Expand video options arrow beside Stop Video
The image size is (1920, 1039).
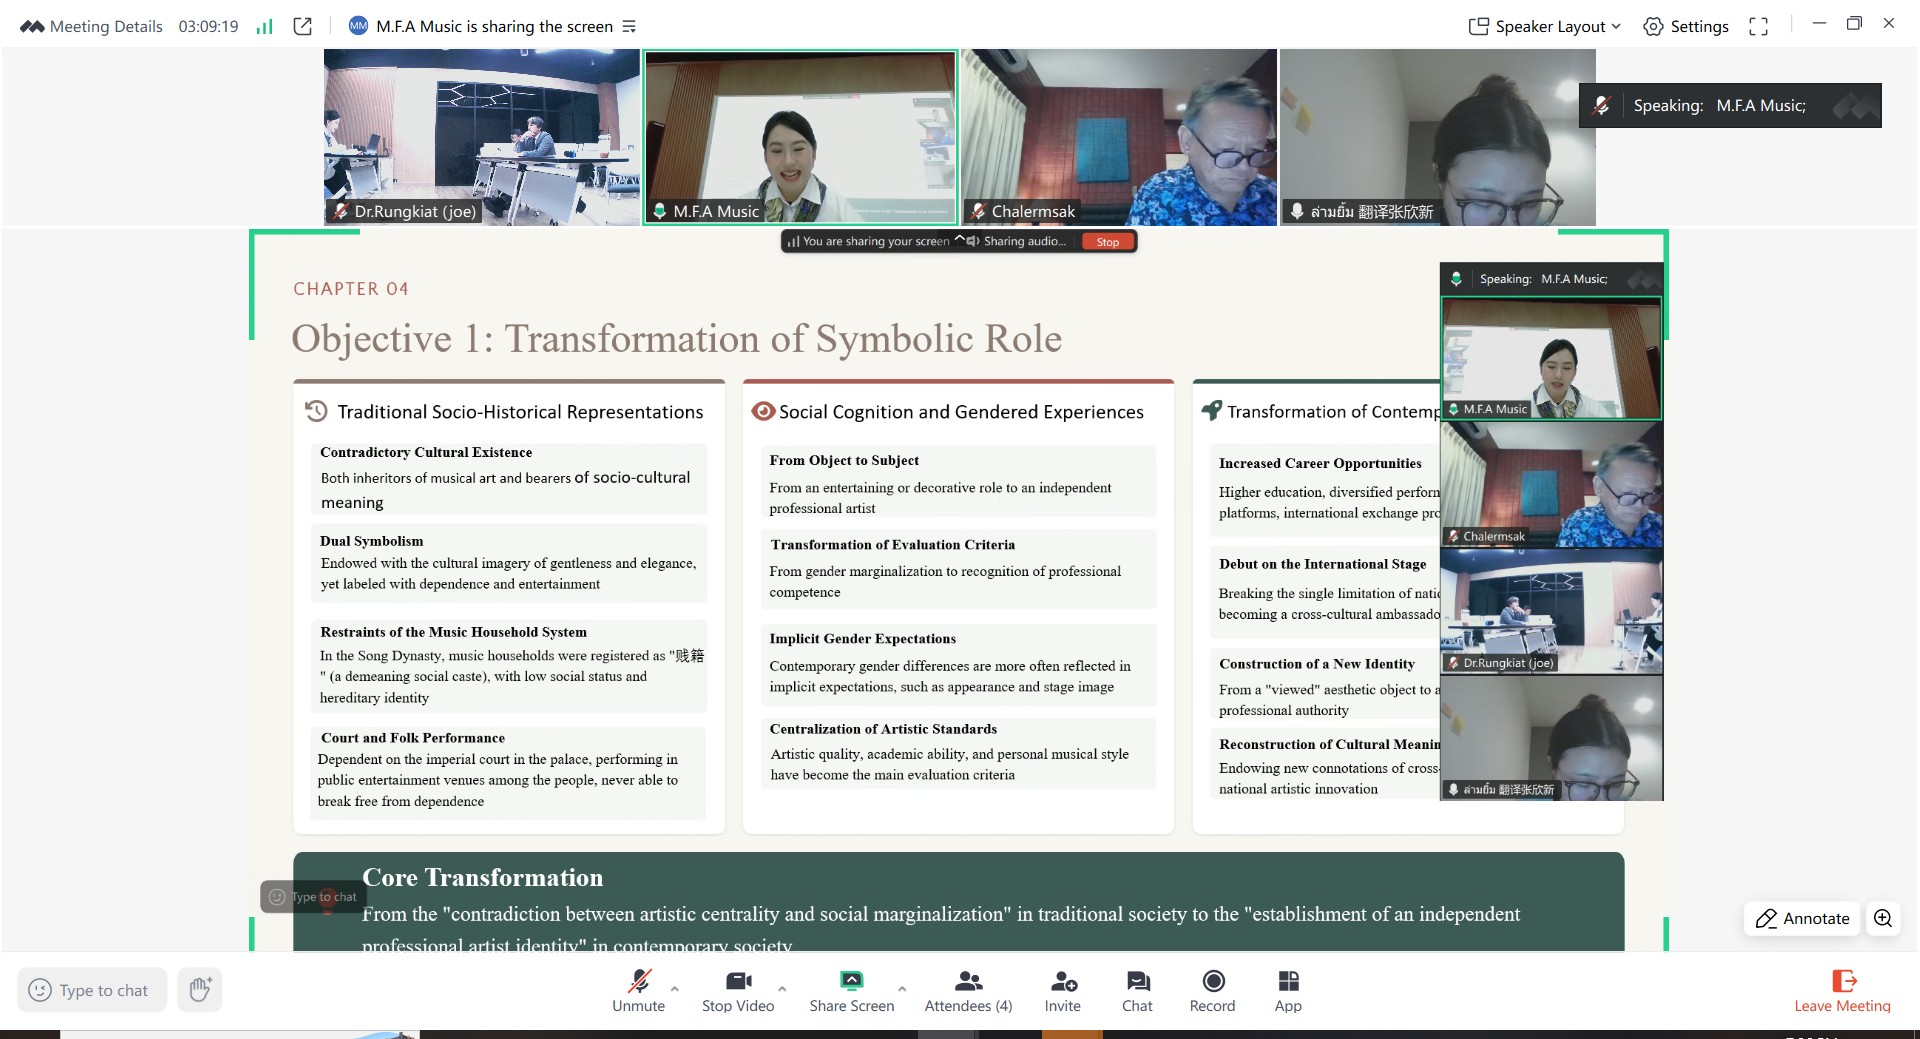(x=782, y=988)
